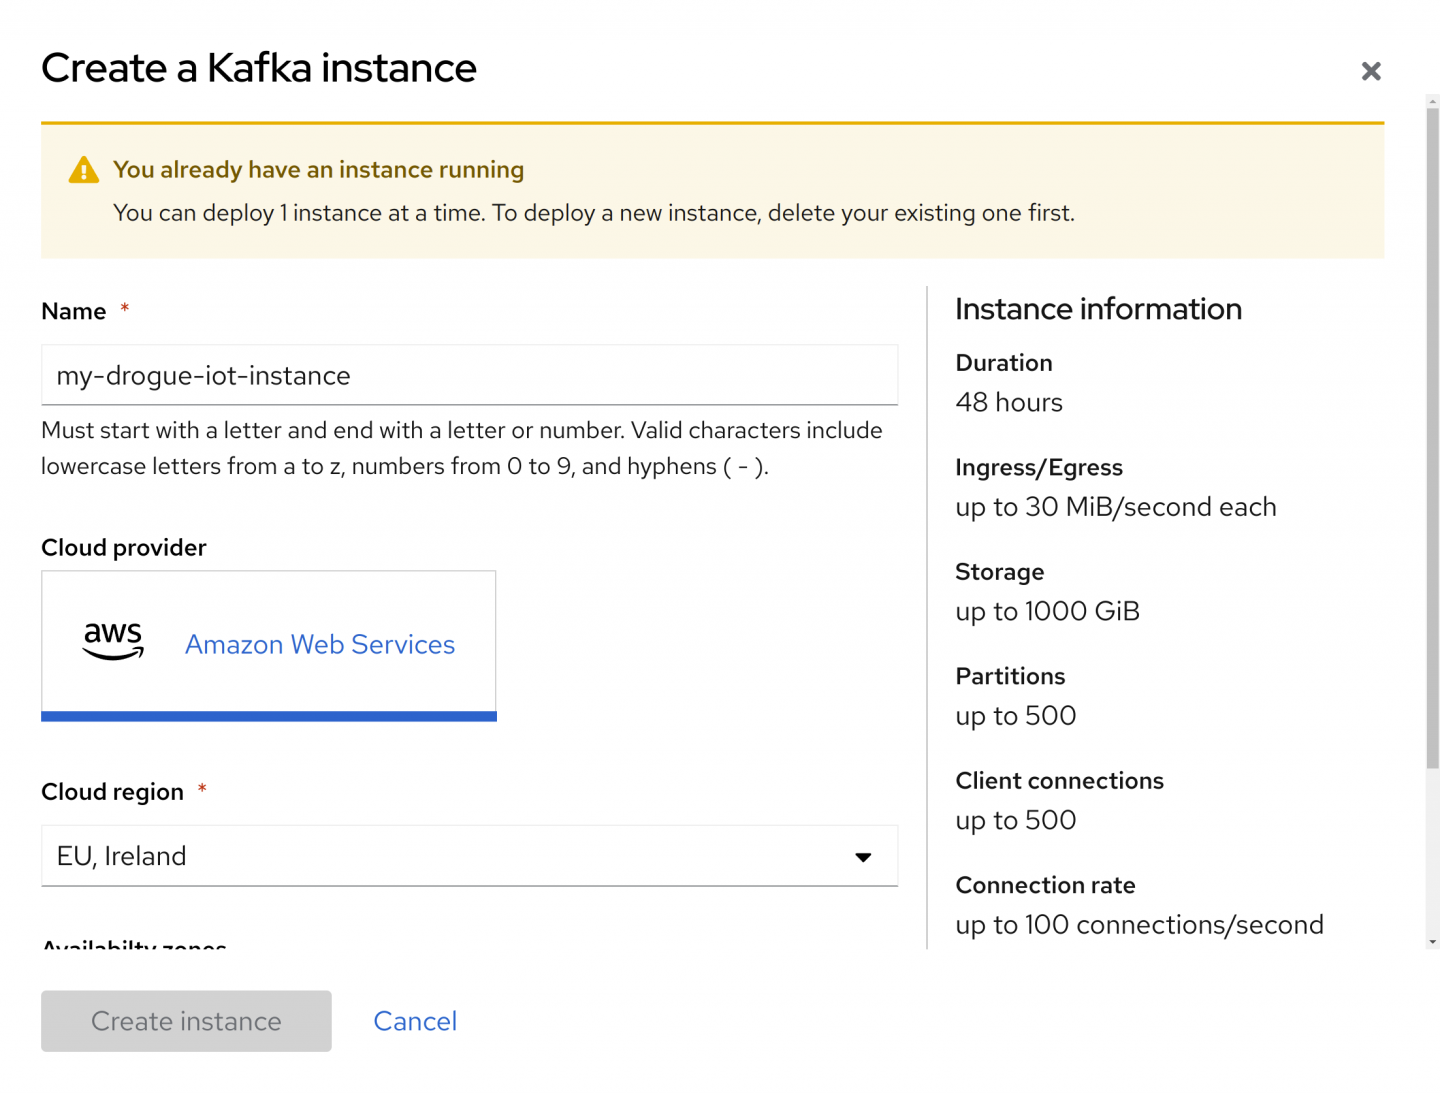Click the 'Duration' label
This screenshot has height=1093, width=1440.
click(1004, 363)
